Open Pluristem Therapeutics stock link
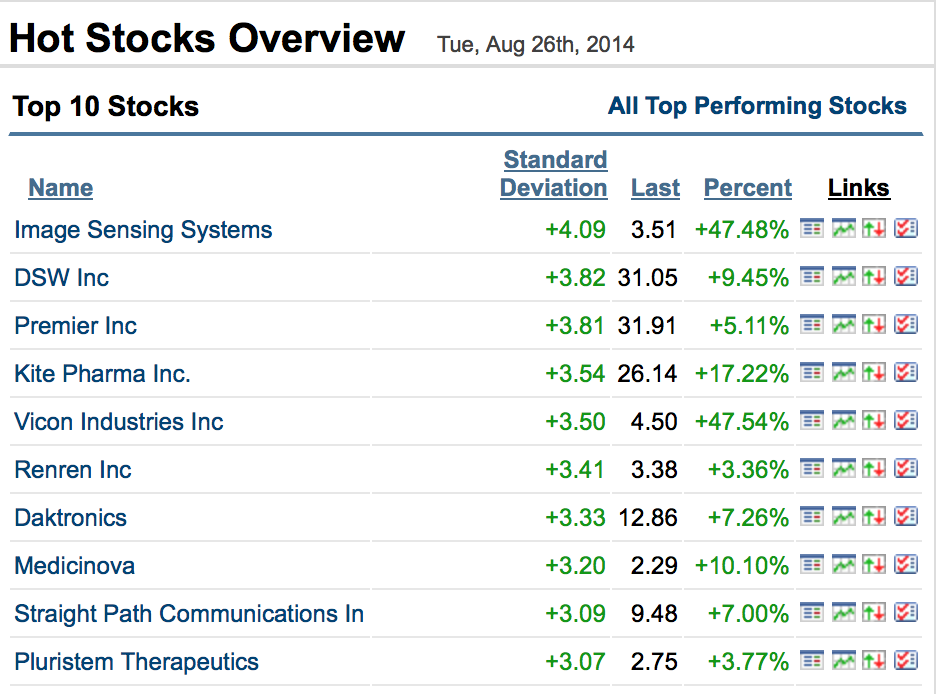This screenshot has height=694, width=938. tap(136, 662)
